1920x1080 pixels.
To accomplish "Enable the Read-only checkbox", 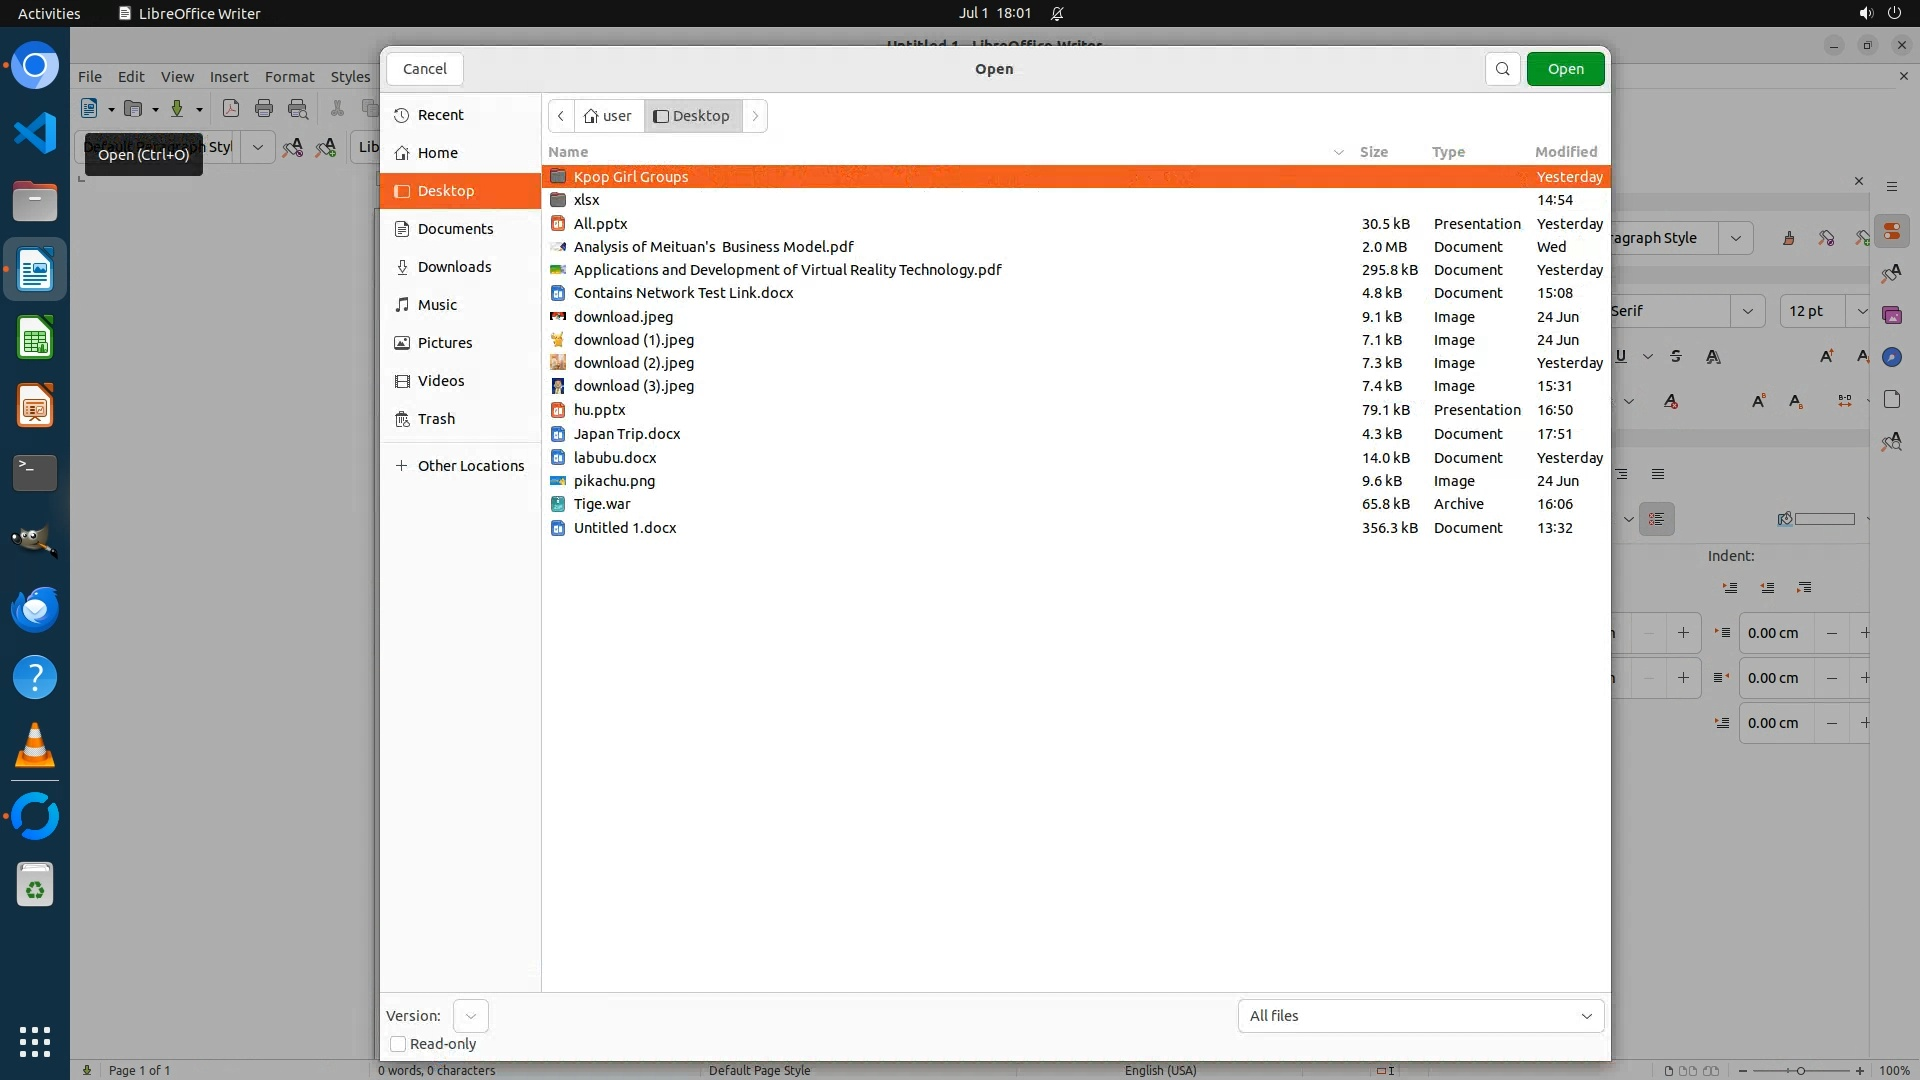I will (398, 1044).
